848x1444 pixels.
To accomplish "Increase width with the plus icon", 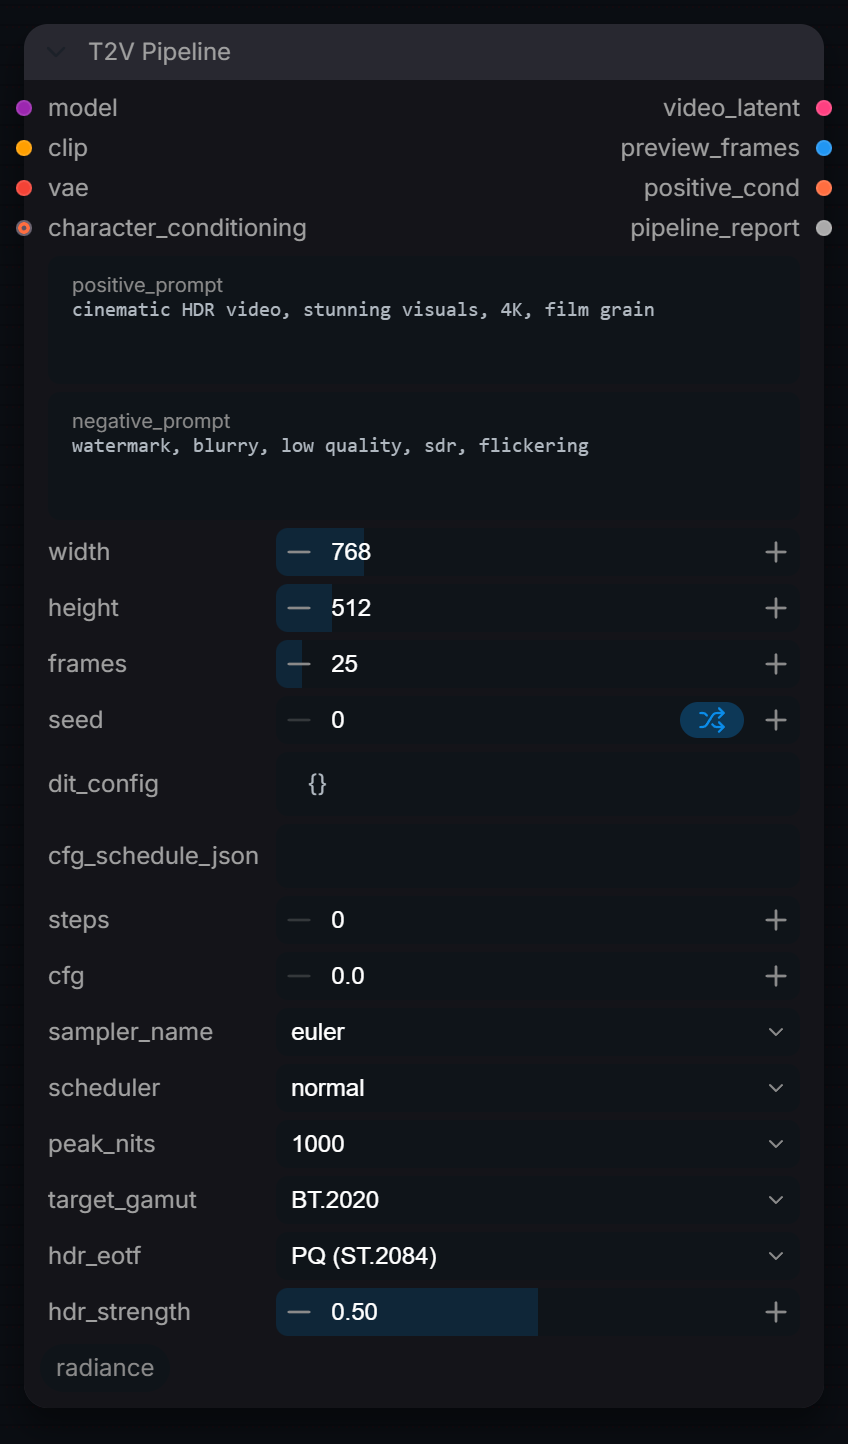I will click(776, 552).
